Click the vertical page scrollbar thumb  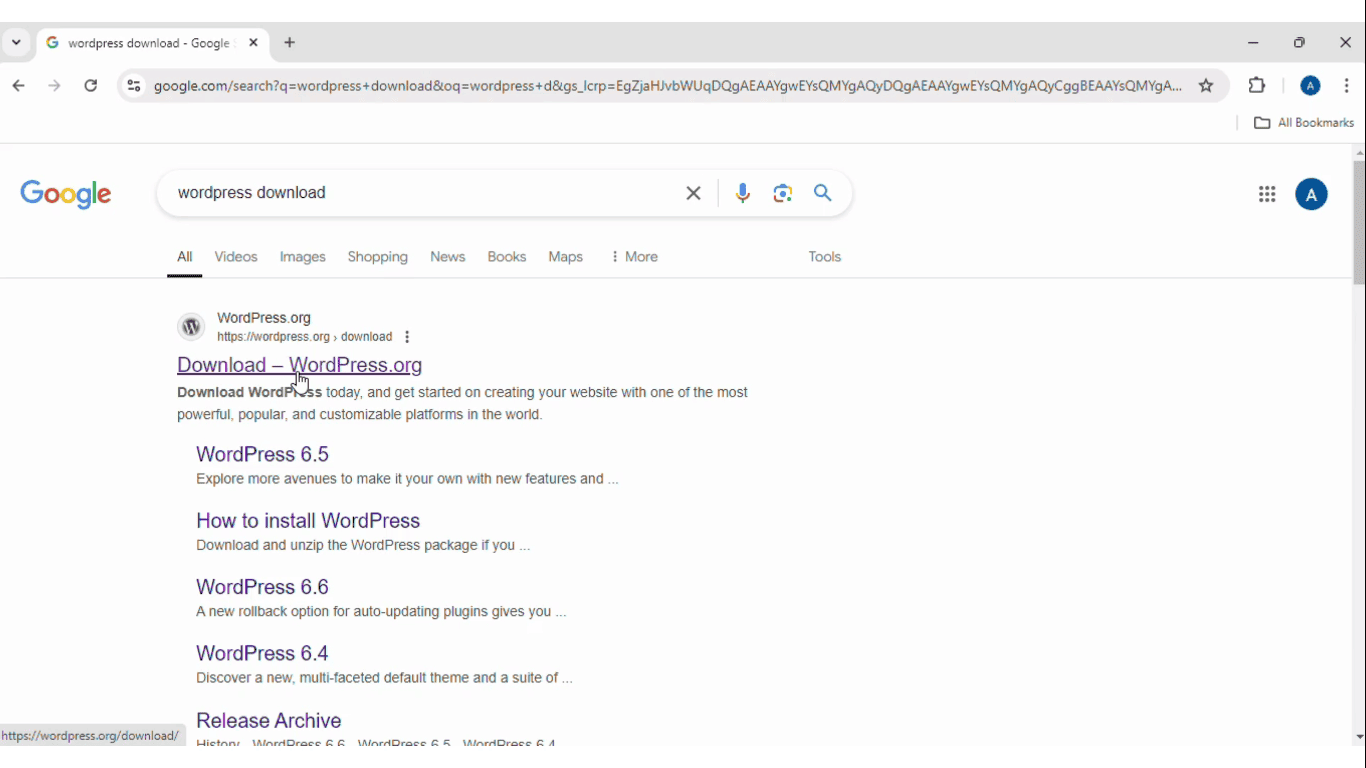pos(1359,223)
